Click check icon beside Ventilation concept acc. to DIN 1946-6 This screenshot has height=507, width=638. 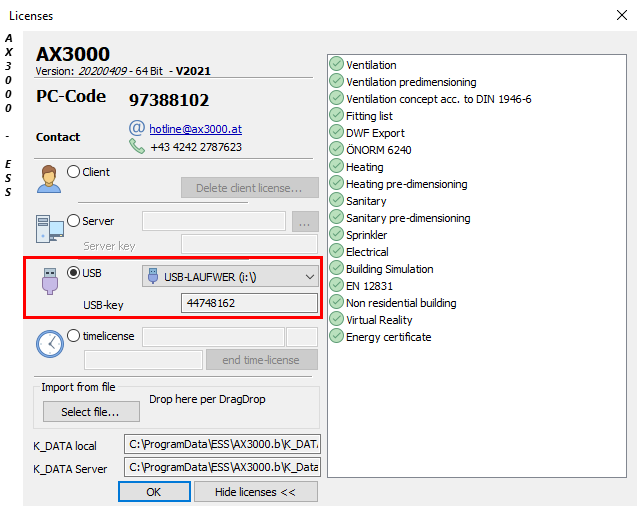tap(336, 98)
